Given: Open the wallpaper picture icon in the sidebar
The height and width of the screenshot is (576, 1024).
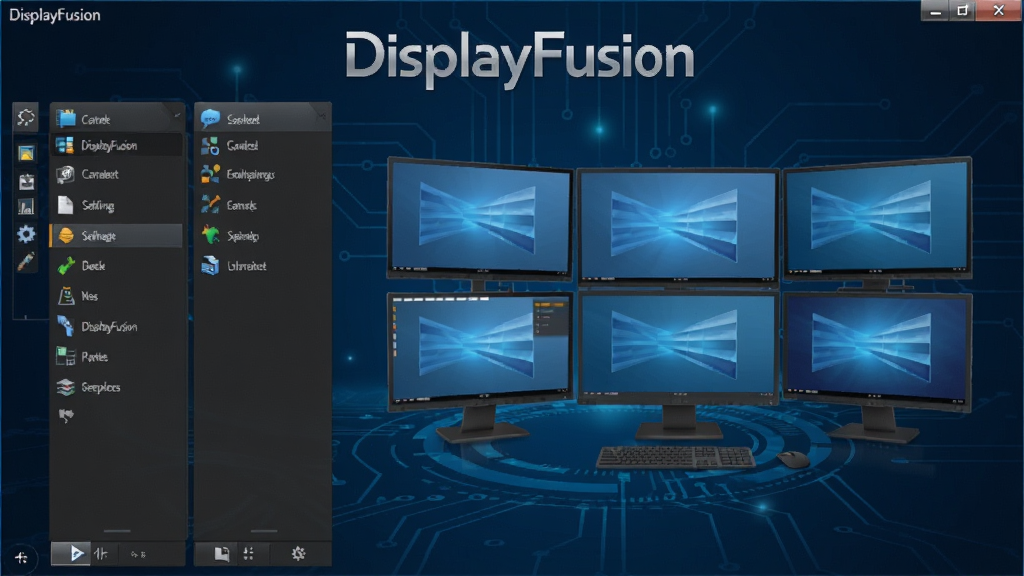Looking at the screenshot, I should click(26, 153).
